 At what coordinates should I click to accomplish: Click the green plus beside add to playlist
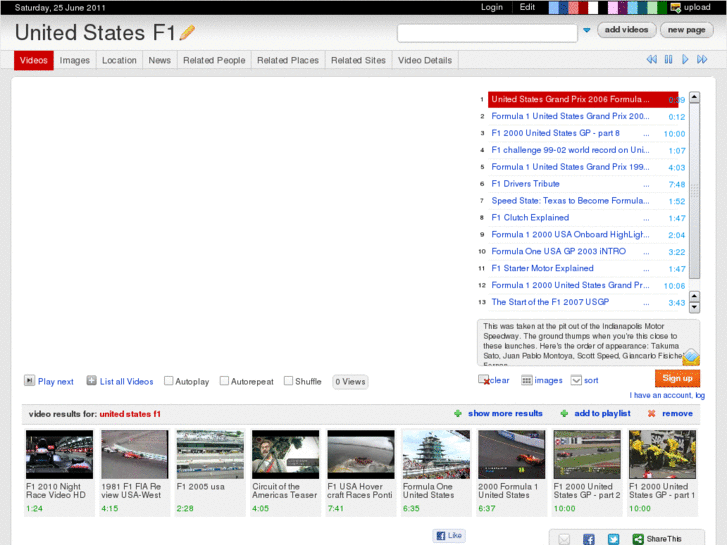[564, 413]
